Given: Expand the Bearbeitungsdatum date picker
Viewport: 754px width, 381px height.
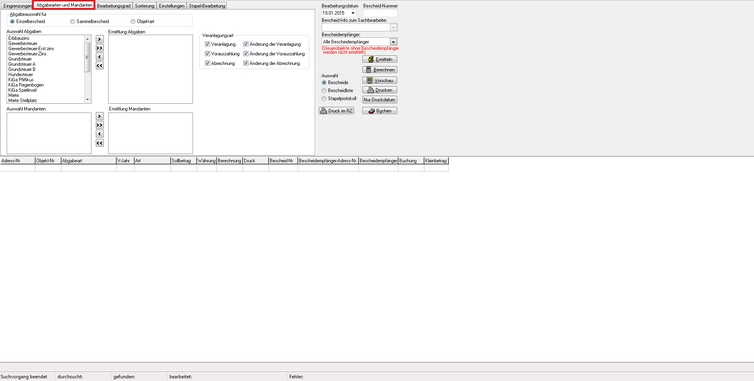Looking at the screenshot, I should 353,13.
